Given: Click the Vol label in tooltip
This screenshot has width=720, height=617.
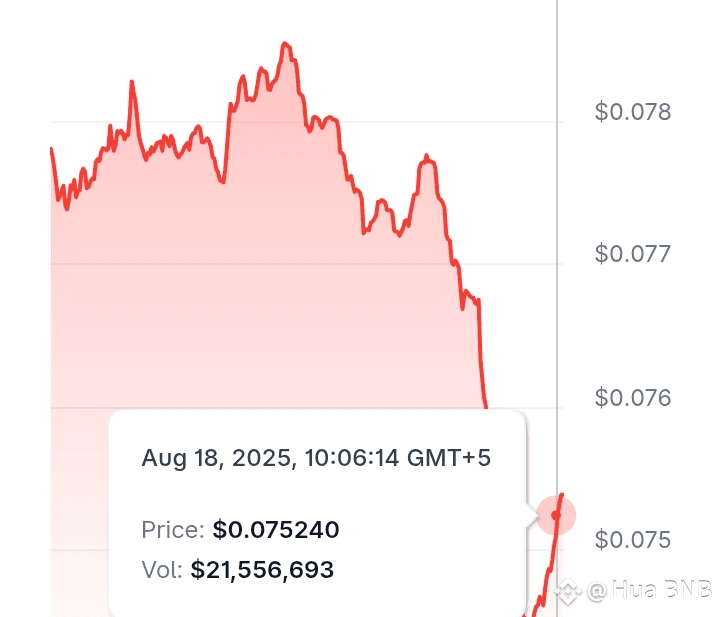Looking at the screenshot, I should pos(162,570).
